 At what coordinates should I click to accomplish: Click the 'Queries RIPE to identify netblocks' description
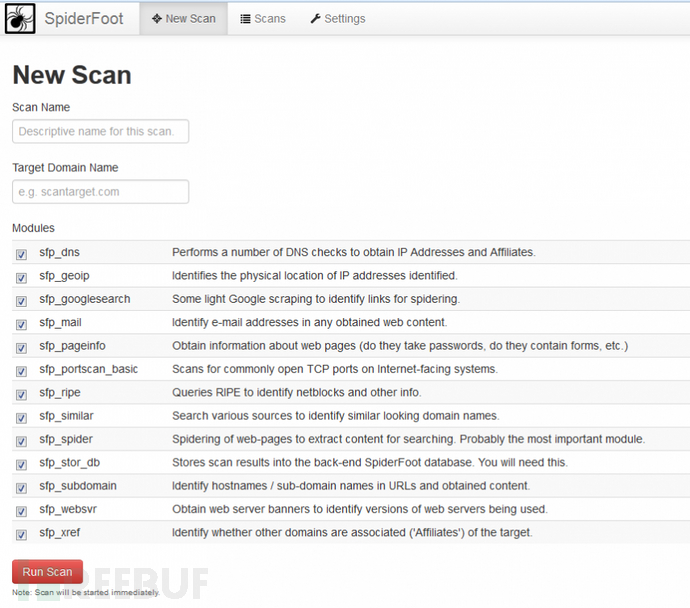point(297,392)
